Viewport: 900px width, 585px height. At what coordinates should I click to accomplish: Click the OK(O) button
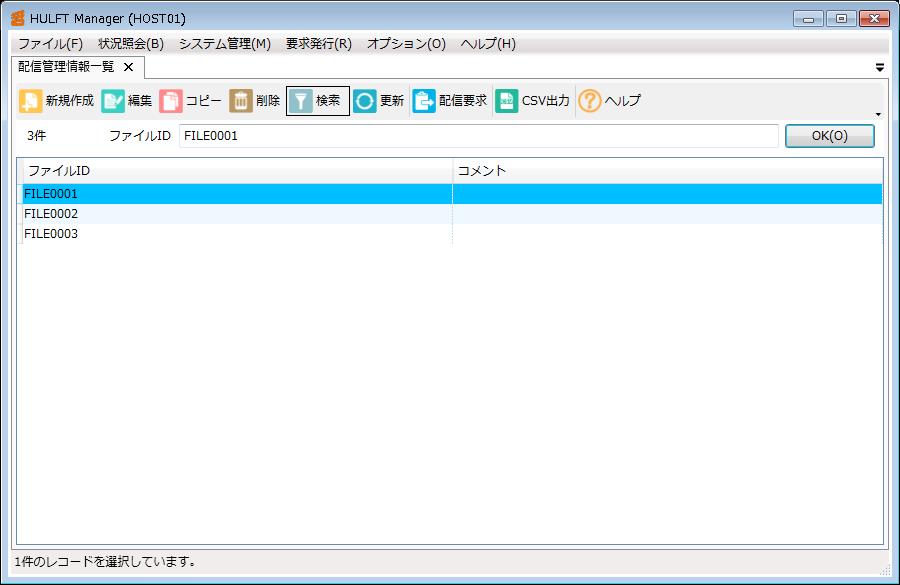coord(829,136)
